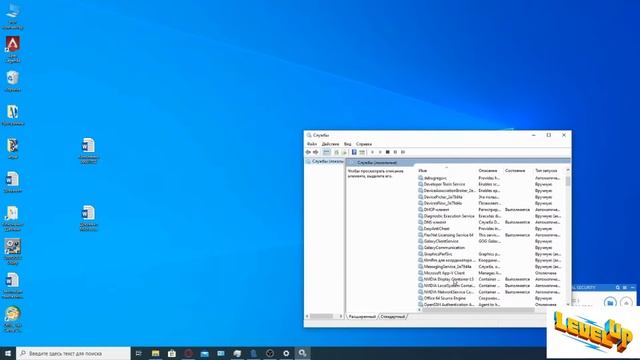Image resolution: width=640 pixels, height=360 pixels.
Task: Open Task View on the taskbar
Action: click(x=139, y=353)
